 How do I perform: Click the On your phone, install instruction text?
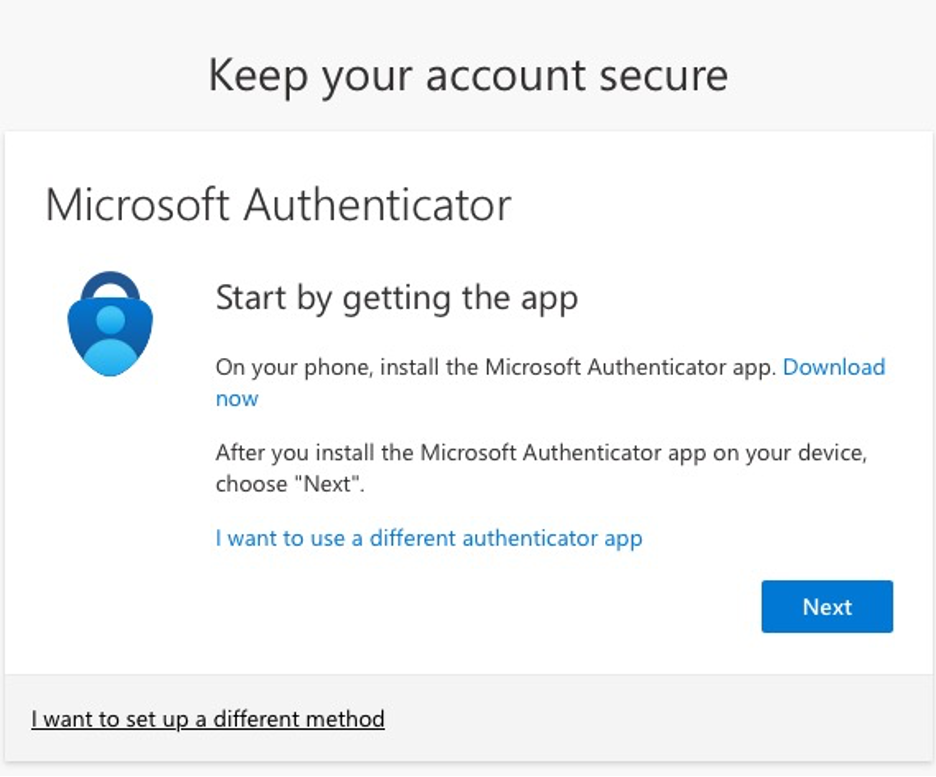tap(496, 367)
